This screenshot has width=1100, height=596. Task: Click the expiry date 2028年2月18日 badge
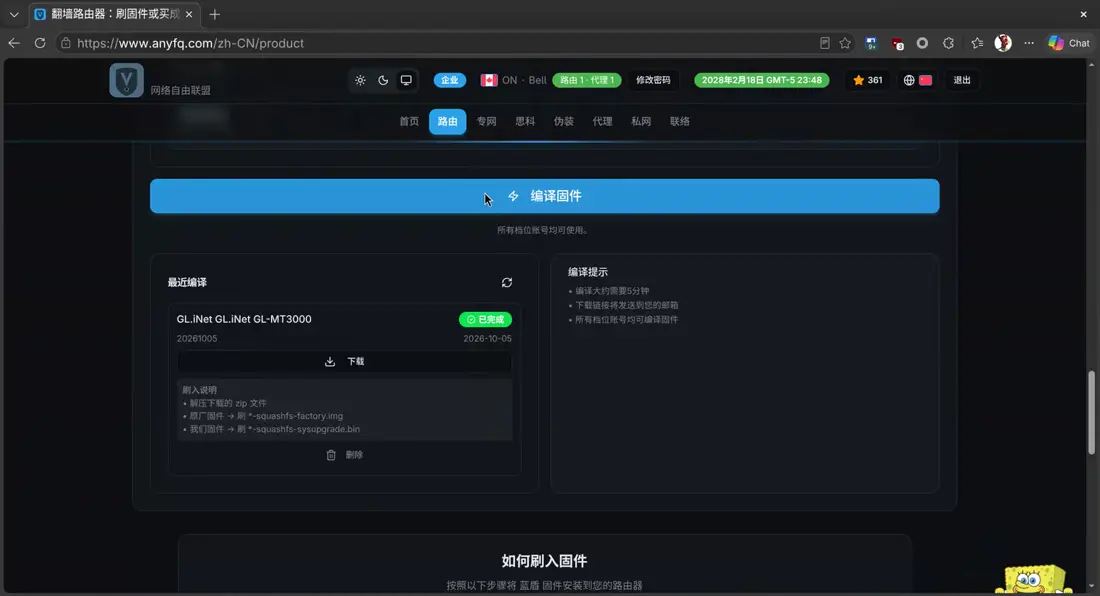[762, 80]
